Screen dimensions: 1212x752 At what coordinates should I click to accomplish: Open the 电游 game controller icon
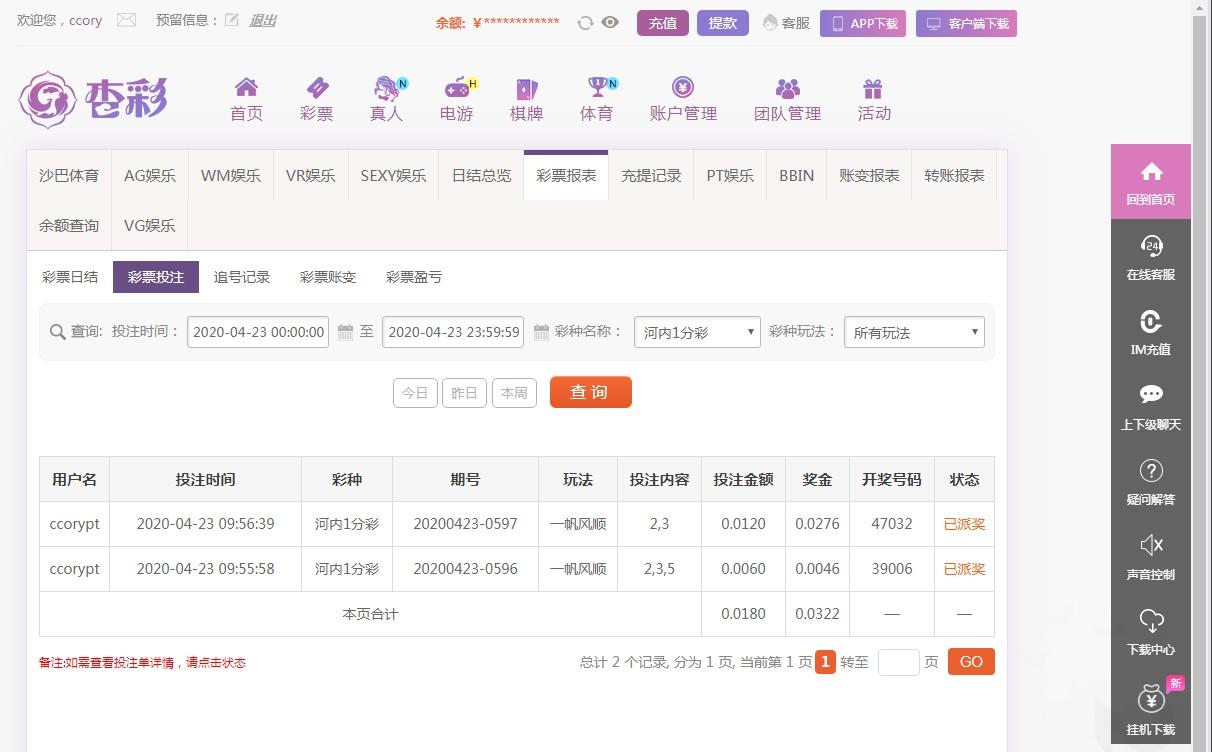[458, 88]
